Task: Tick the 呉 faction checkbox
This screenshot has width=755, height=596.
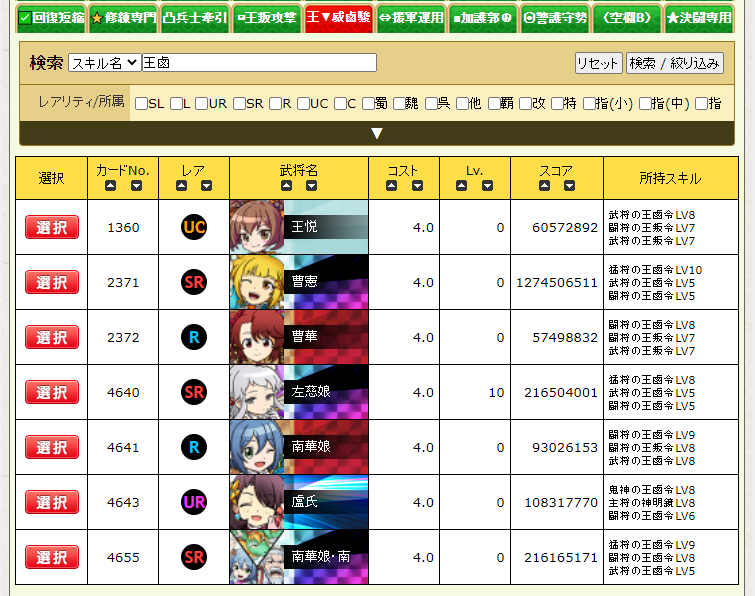Action: (431, 104)
